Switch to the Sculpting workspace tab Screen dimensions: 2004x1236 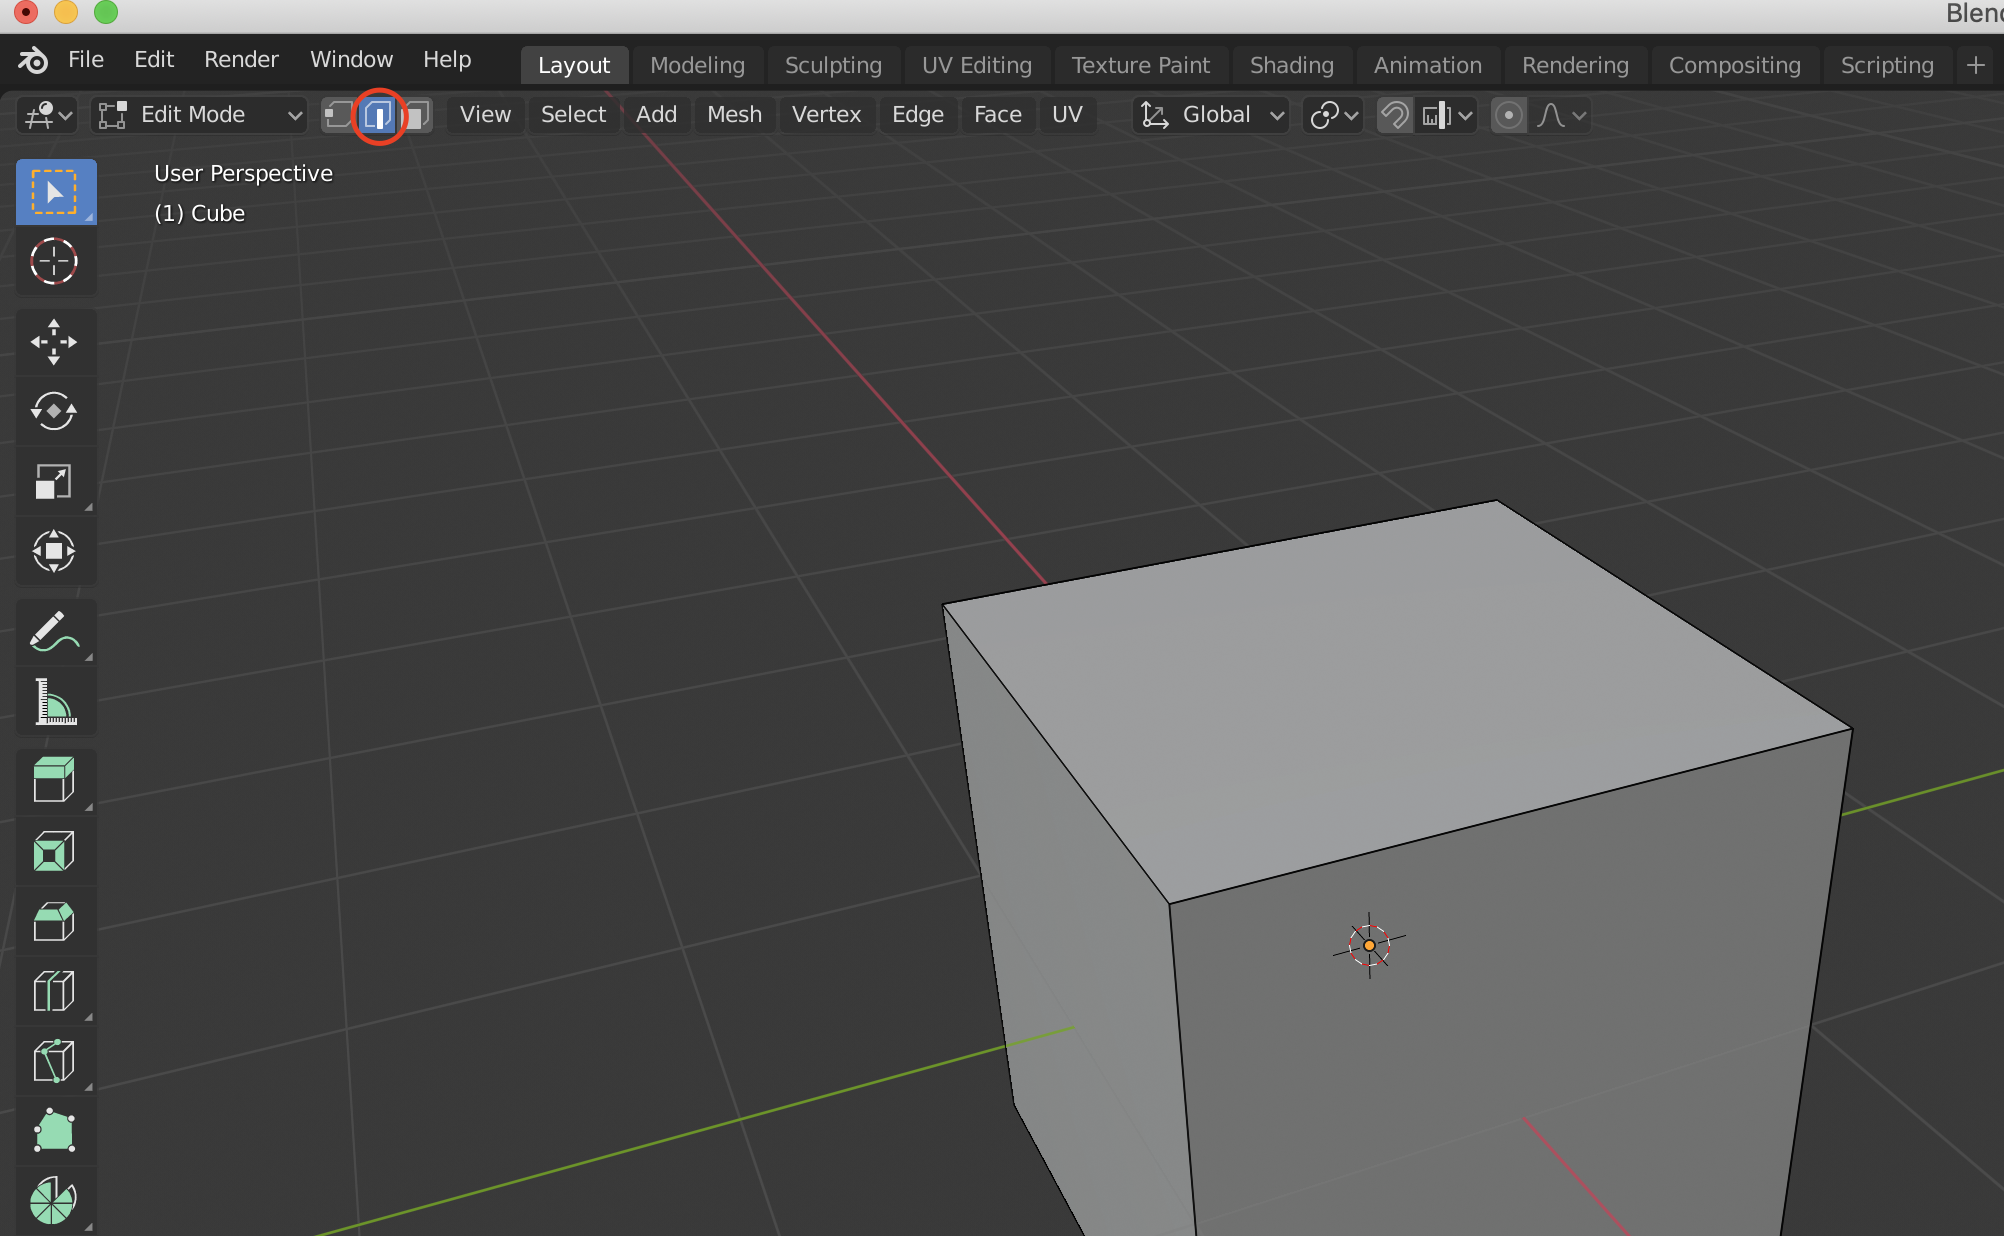tap(833, 65)
